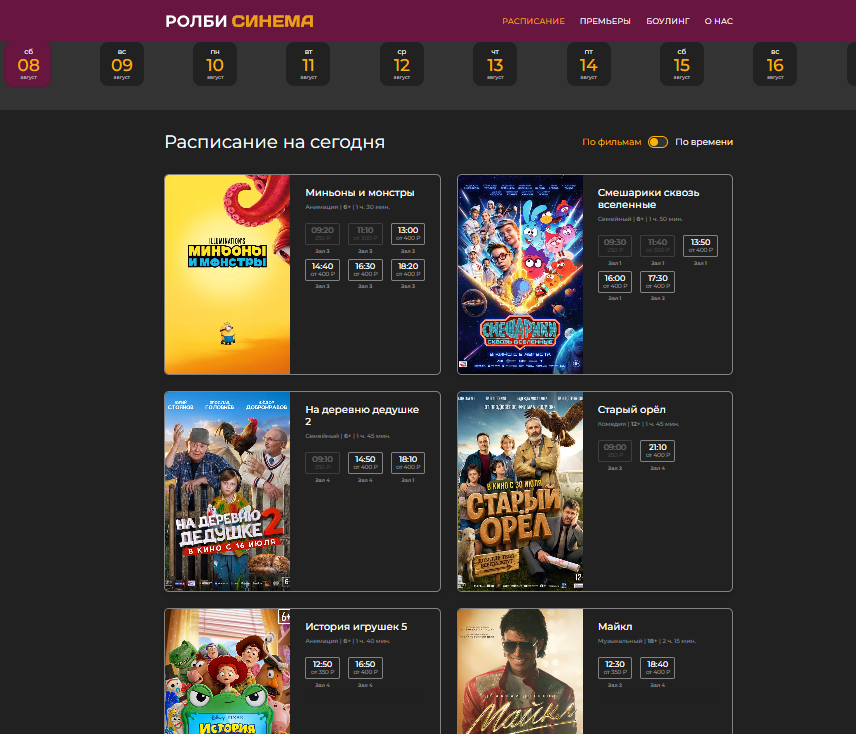Select Thursday 13 August date
The width and height of the screenshot is (856, 734).
[x=495, y=64]
